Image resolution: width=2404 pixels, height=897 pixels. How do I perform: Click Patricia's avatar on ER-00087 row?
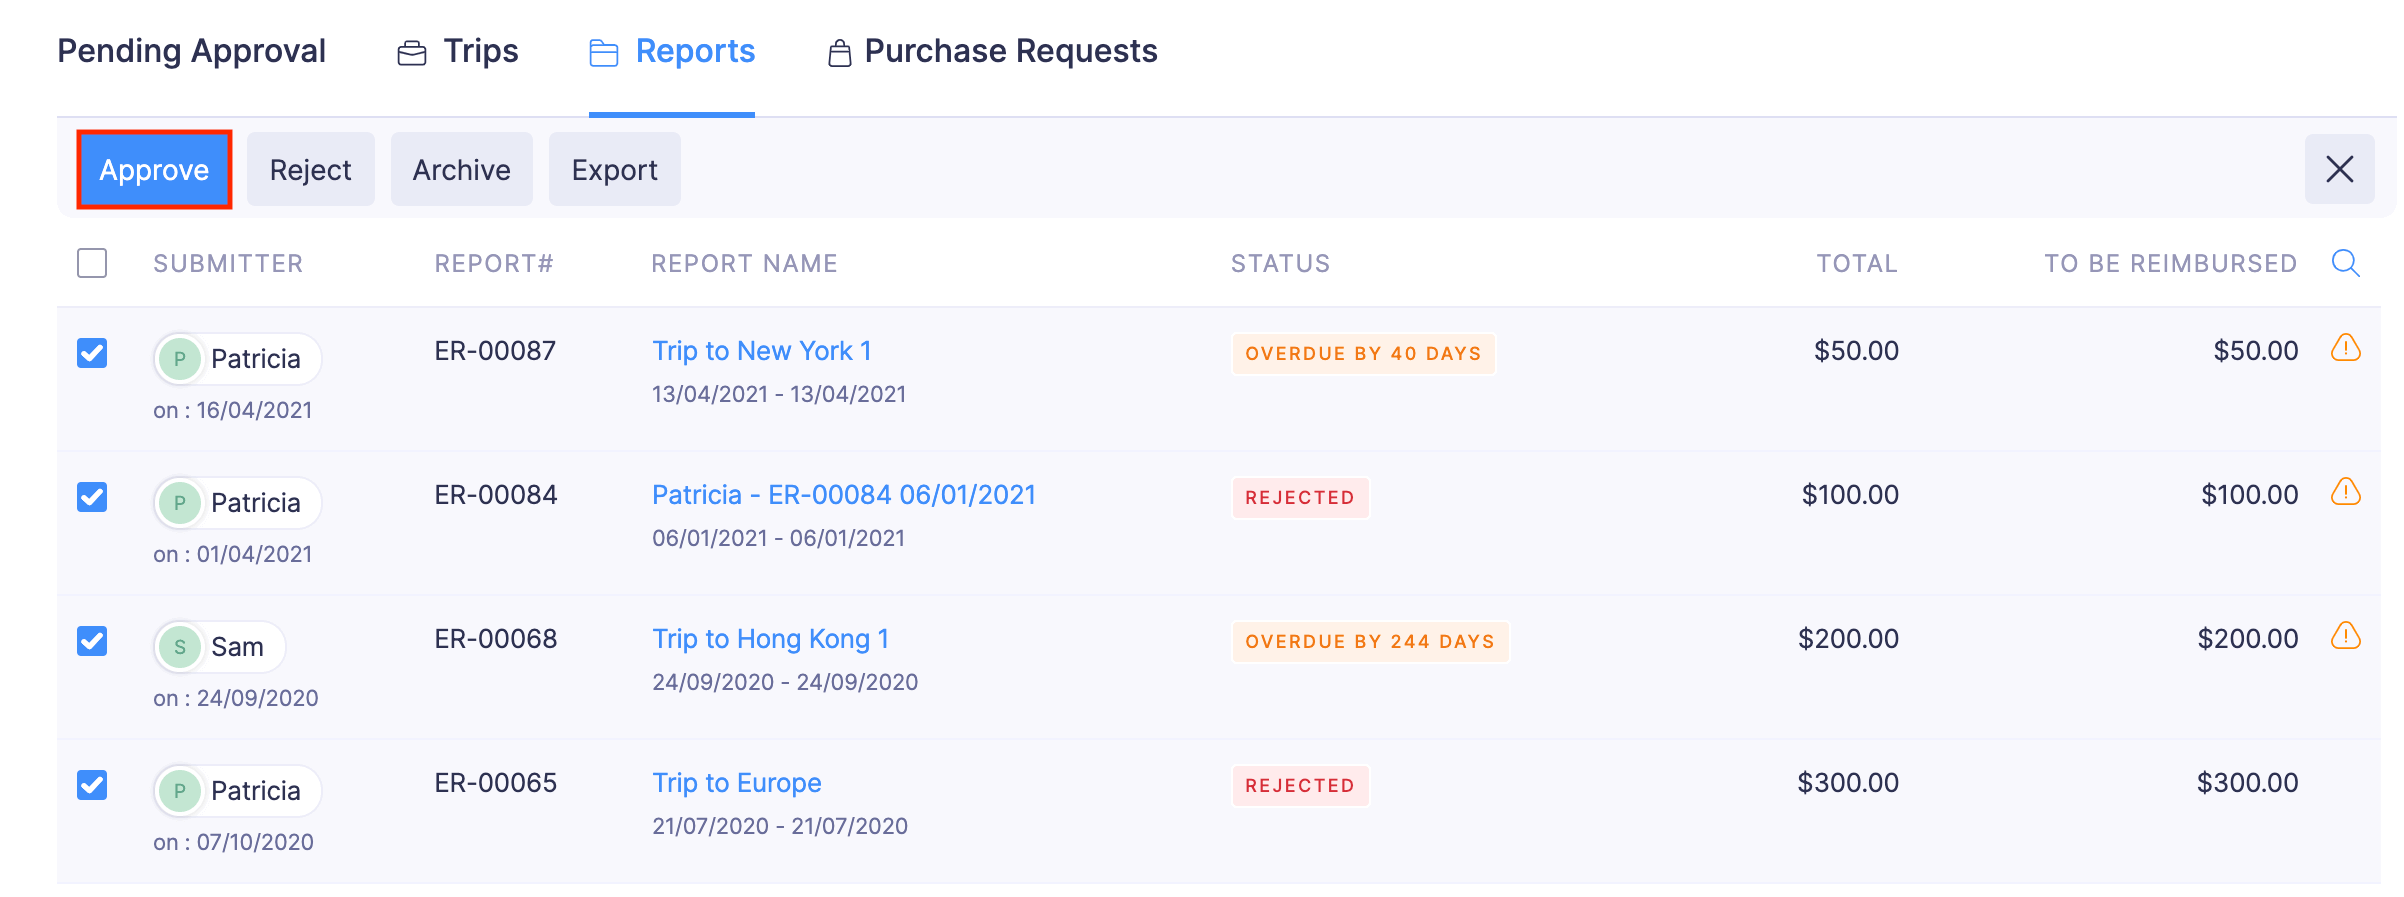click(x=180, y=359)
